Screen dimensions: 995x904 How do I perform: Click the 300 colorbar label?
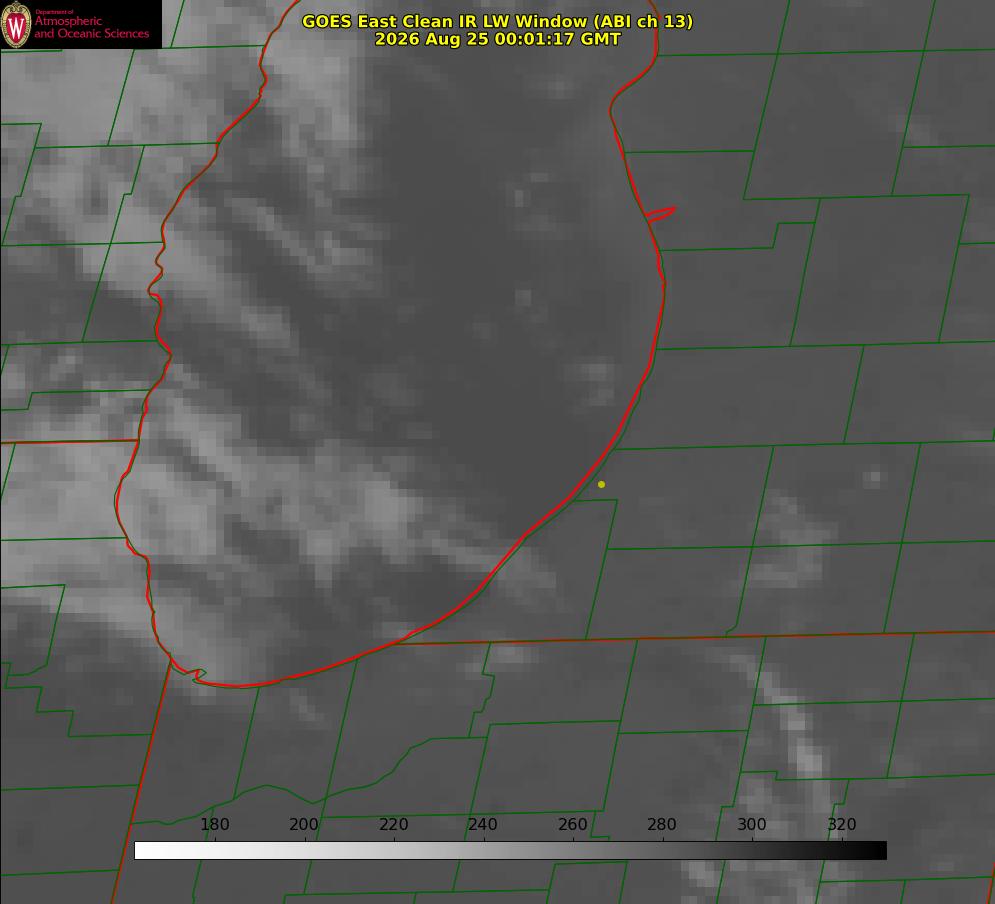[x=752, y=824]
